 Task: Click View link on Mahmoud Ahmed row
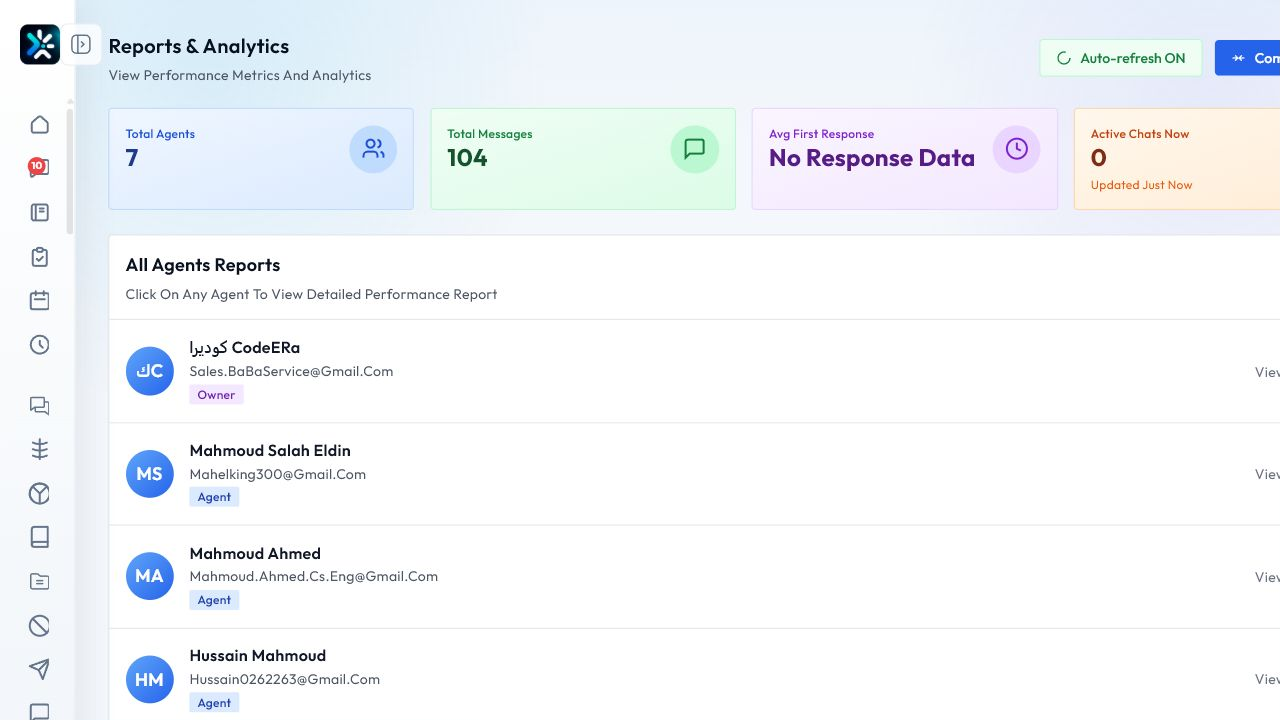[1267, 577]
